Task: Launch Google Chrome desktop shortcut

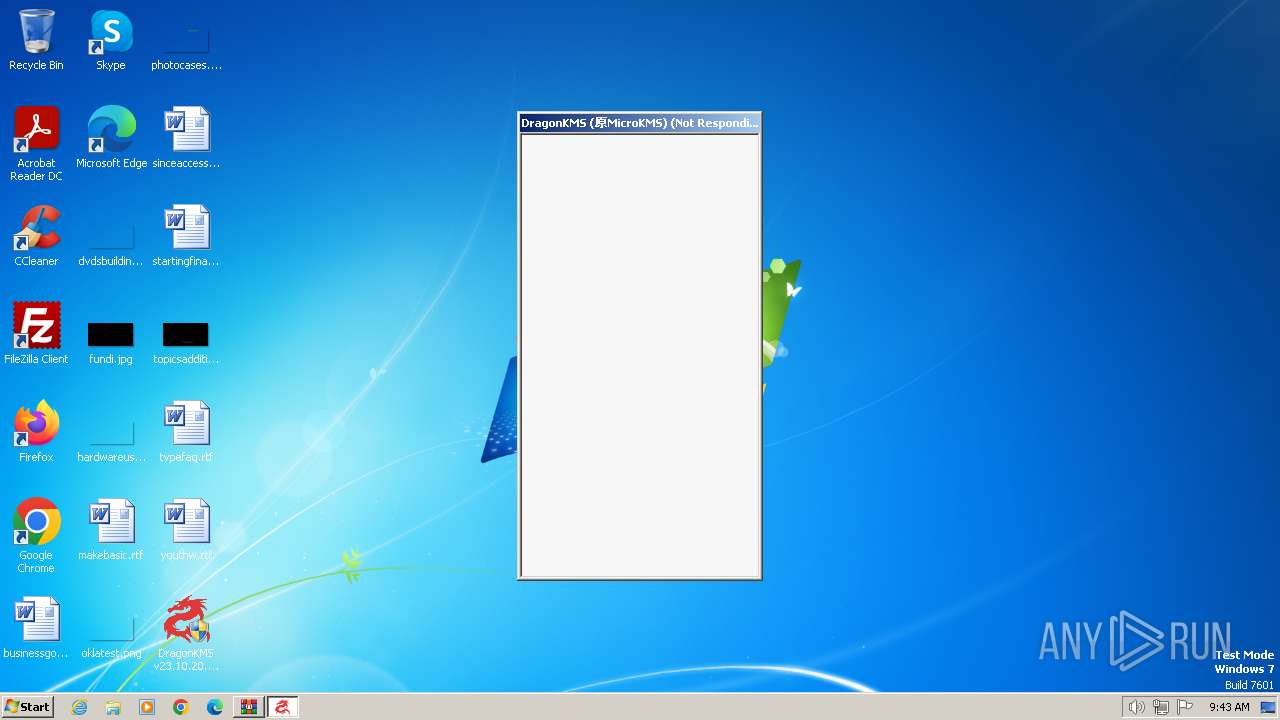Action: pos(36,536)
